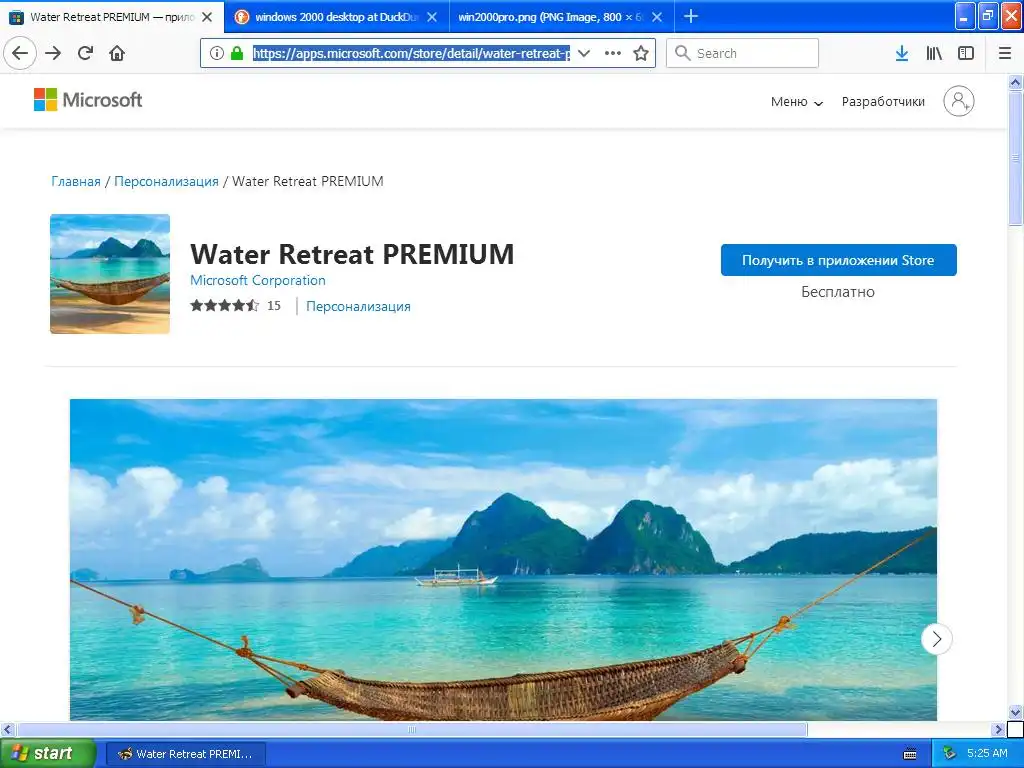Click the horizontal scrollbar track
Viewport: 1024px width, 768px height.
click(x=902, y=729)
